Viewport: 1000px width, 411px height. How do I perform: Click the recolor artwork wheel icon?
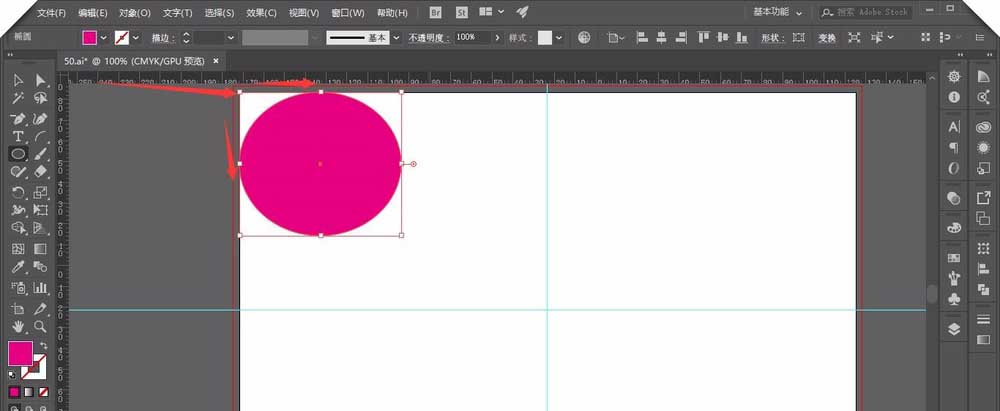tap(584, 38)
